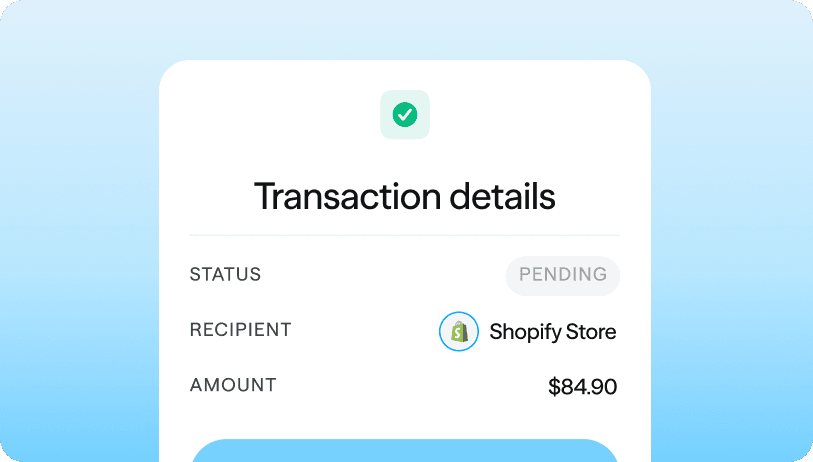The image size is (813, 462).
Task: Click the STATUS row label
Action: (225, 275)
